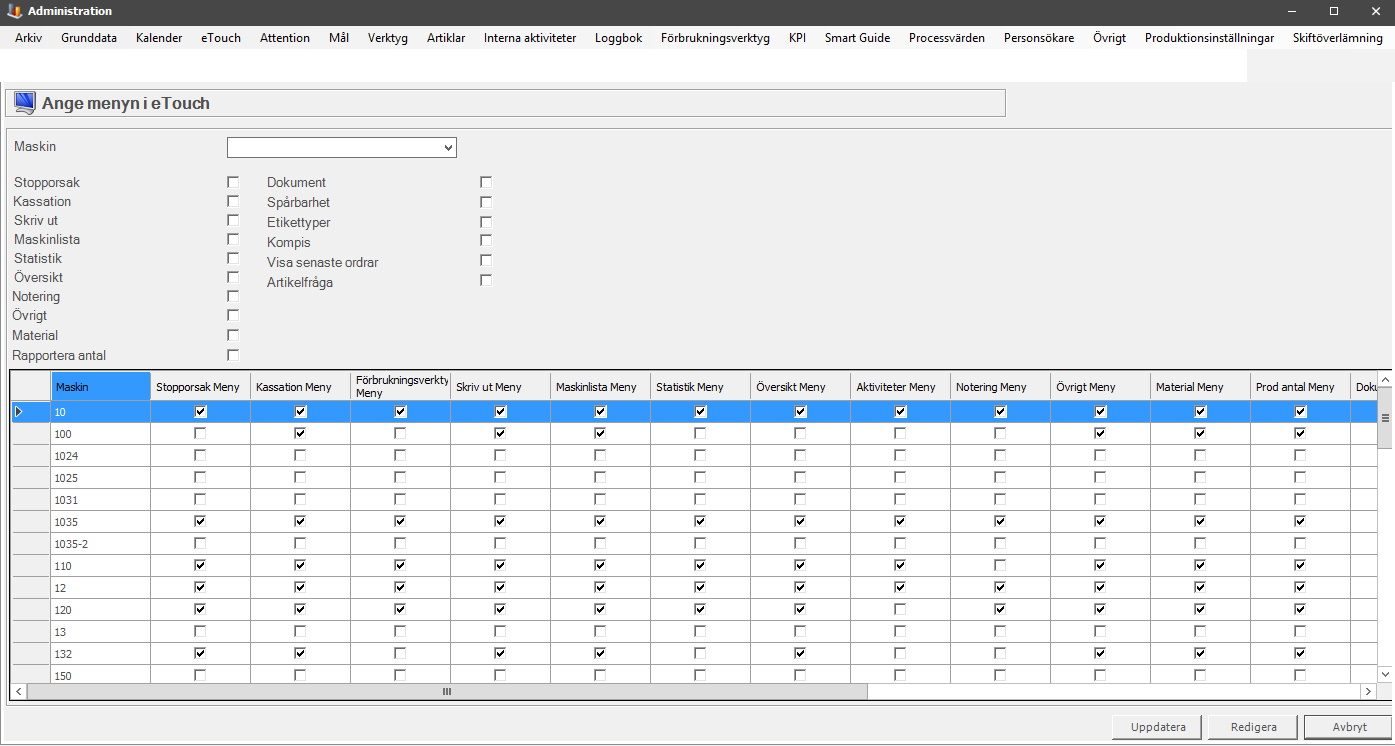Open the Smart Guide menu

pos(857,38)
